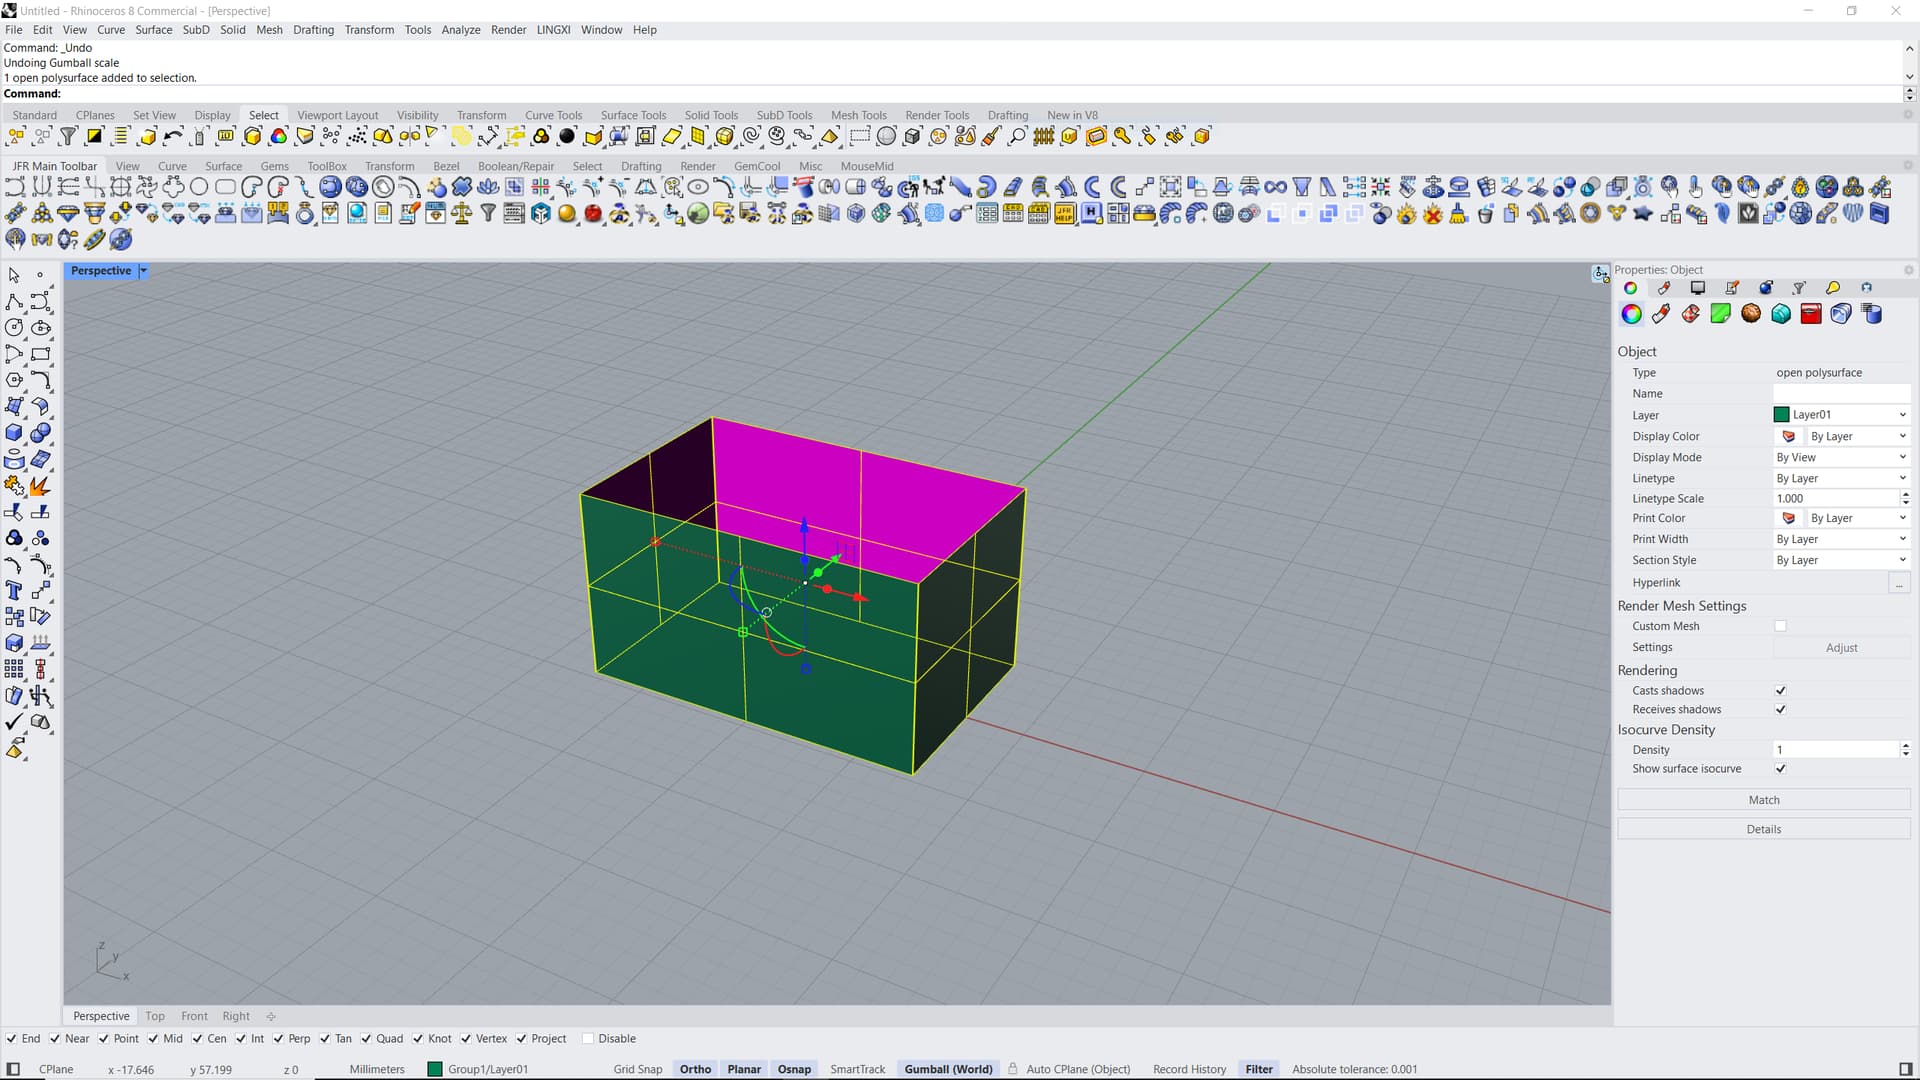Enable the Custom Mesh checkbox
The image size is (1920, 1080).
[1780, 626]
